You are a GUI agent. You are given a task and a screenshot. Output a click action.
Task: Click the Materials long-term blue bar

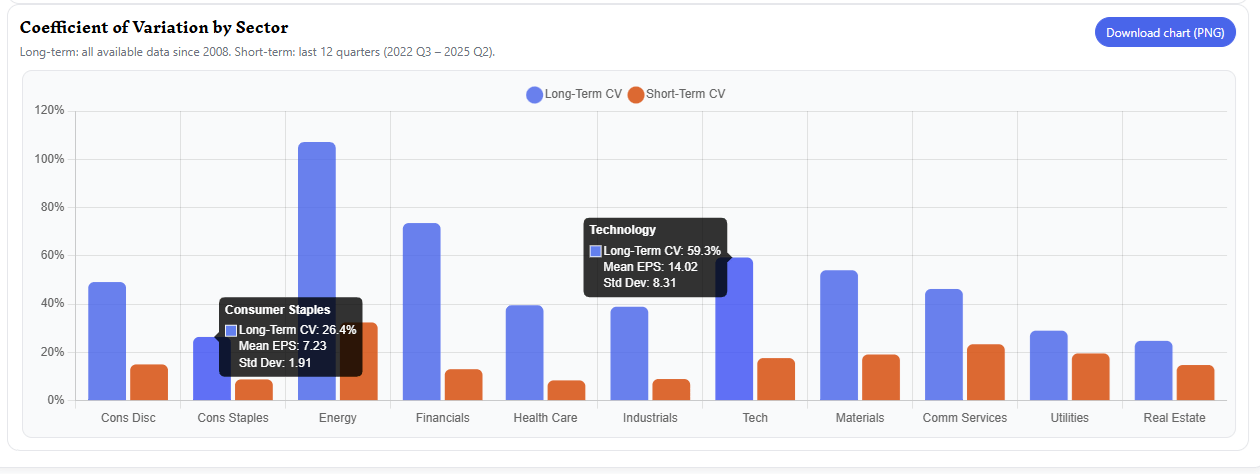tap(839, 335)
